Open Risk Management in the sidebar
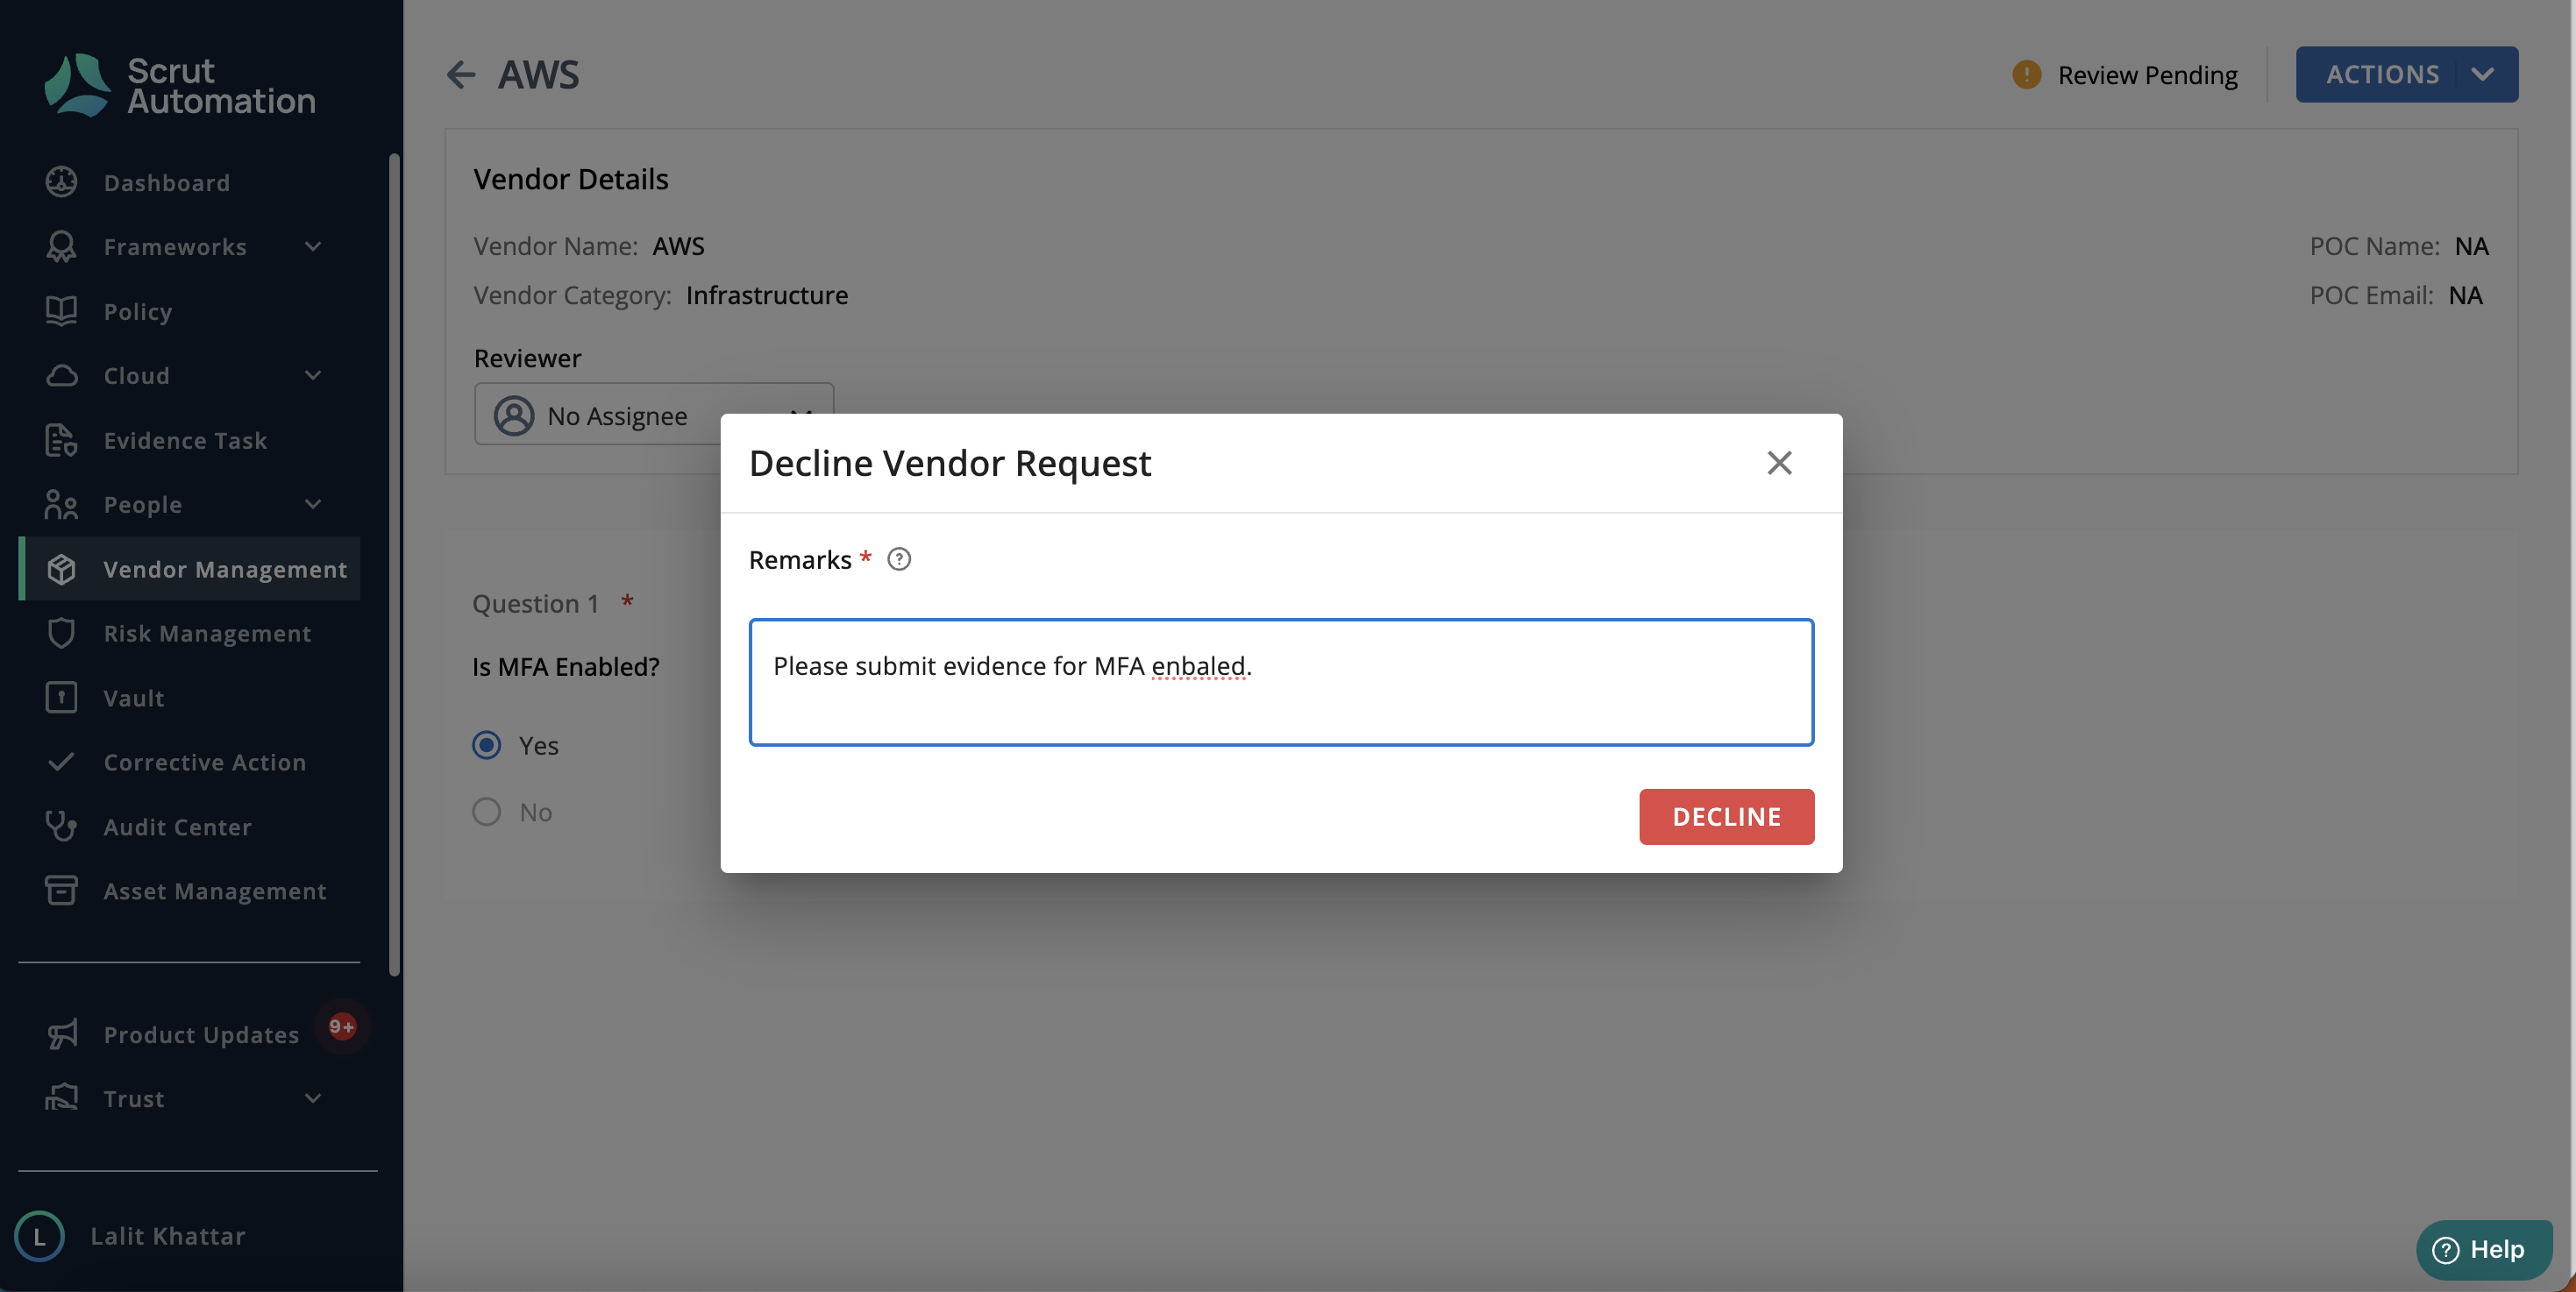Image resolution: width=2576 pixels, height=1292 pixels. tap(207, 633)
